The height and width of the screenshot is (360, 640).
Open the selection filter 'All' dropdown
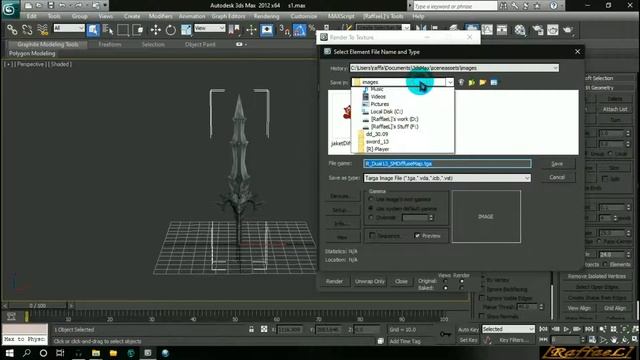click(69, 28)
